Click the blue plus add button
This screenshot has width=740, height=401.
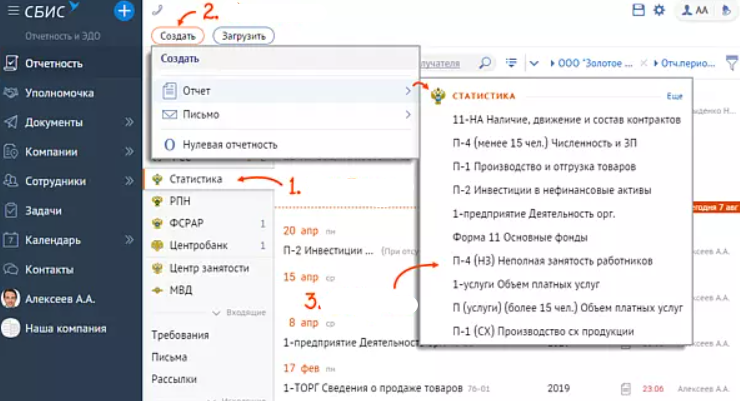(x=124, y=11)
